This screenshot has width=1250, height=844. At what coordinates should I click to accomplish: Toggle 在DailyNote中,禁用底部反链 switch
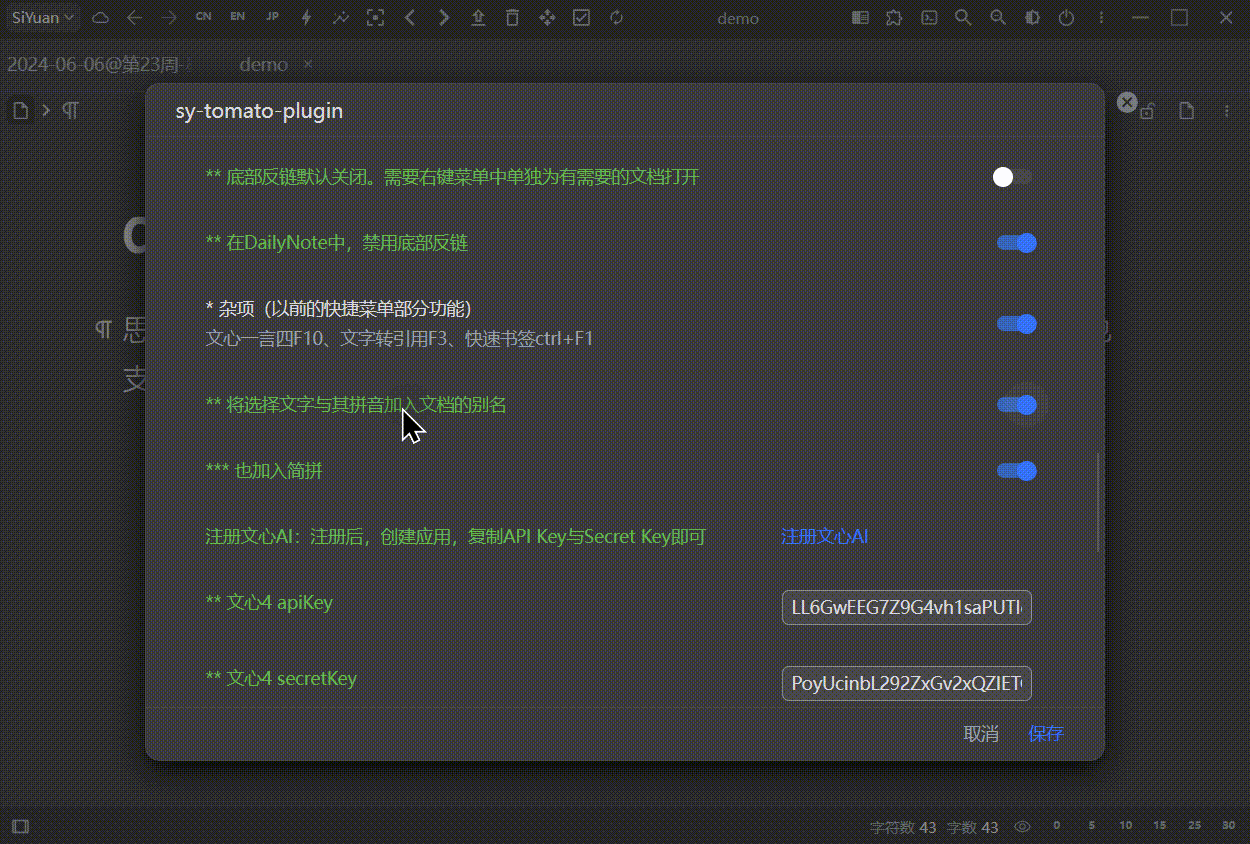point(1016,243)
